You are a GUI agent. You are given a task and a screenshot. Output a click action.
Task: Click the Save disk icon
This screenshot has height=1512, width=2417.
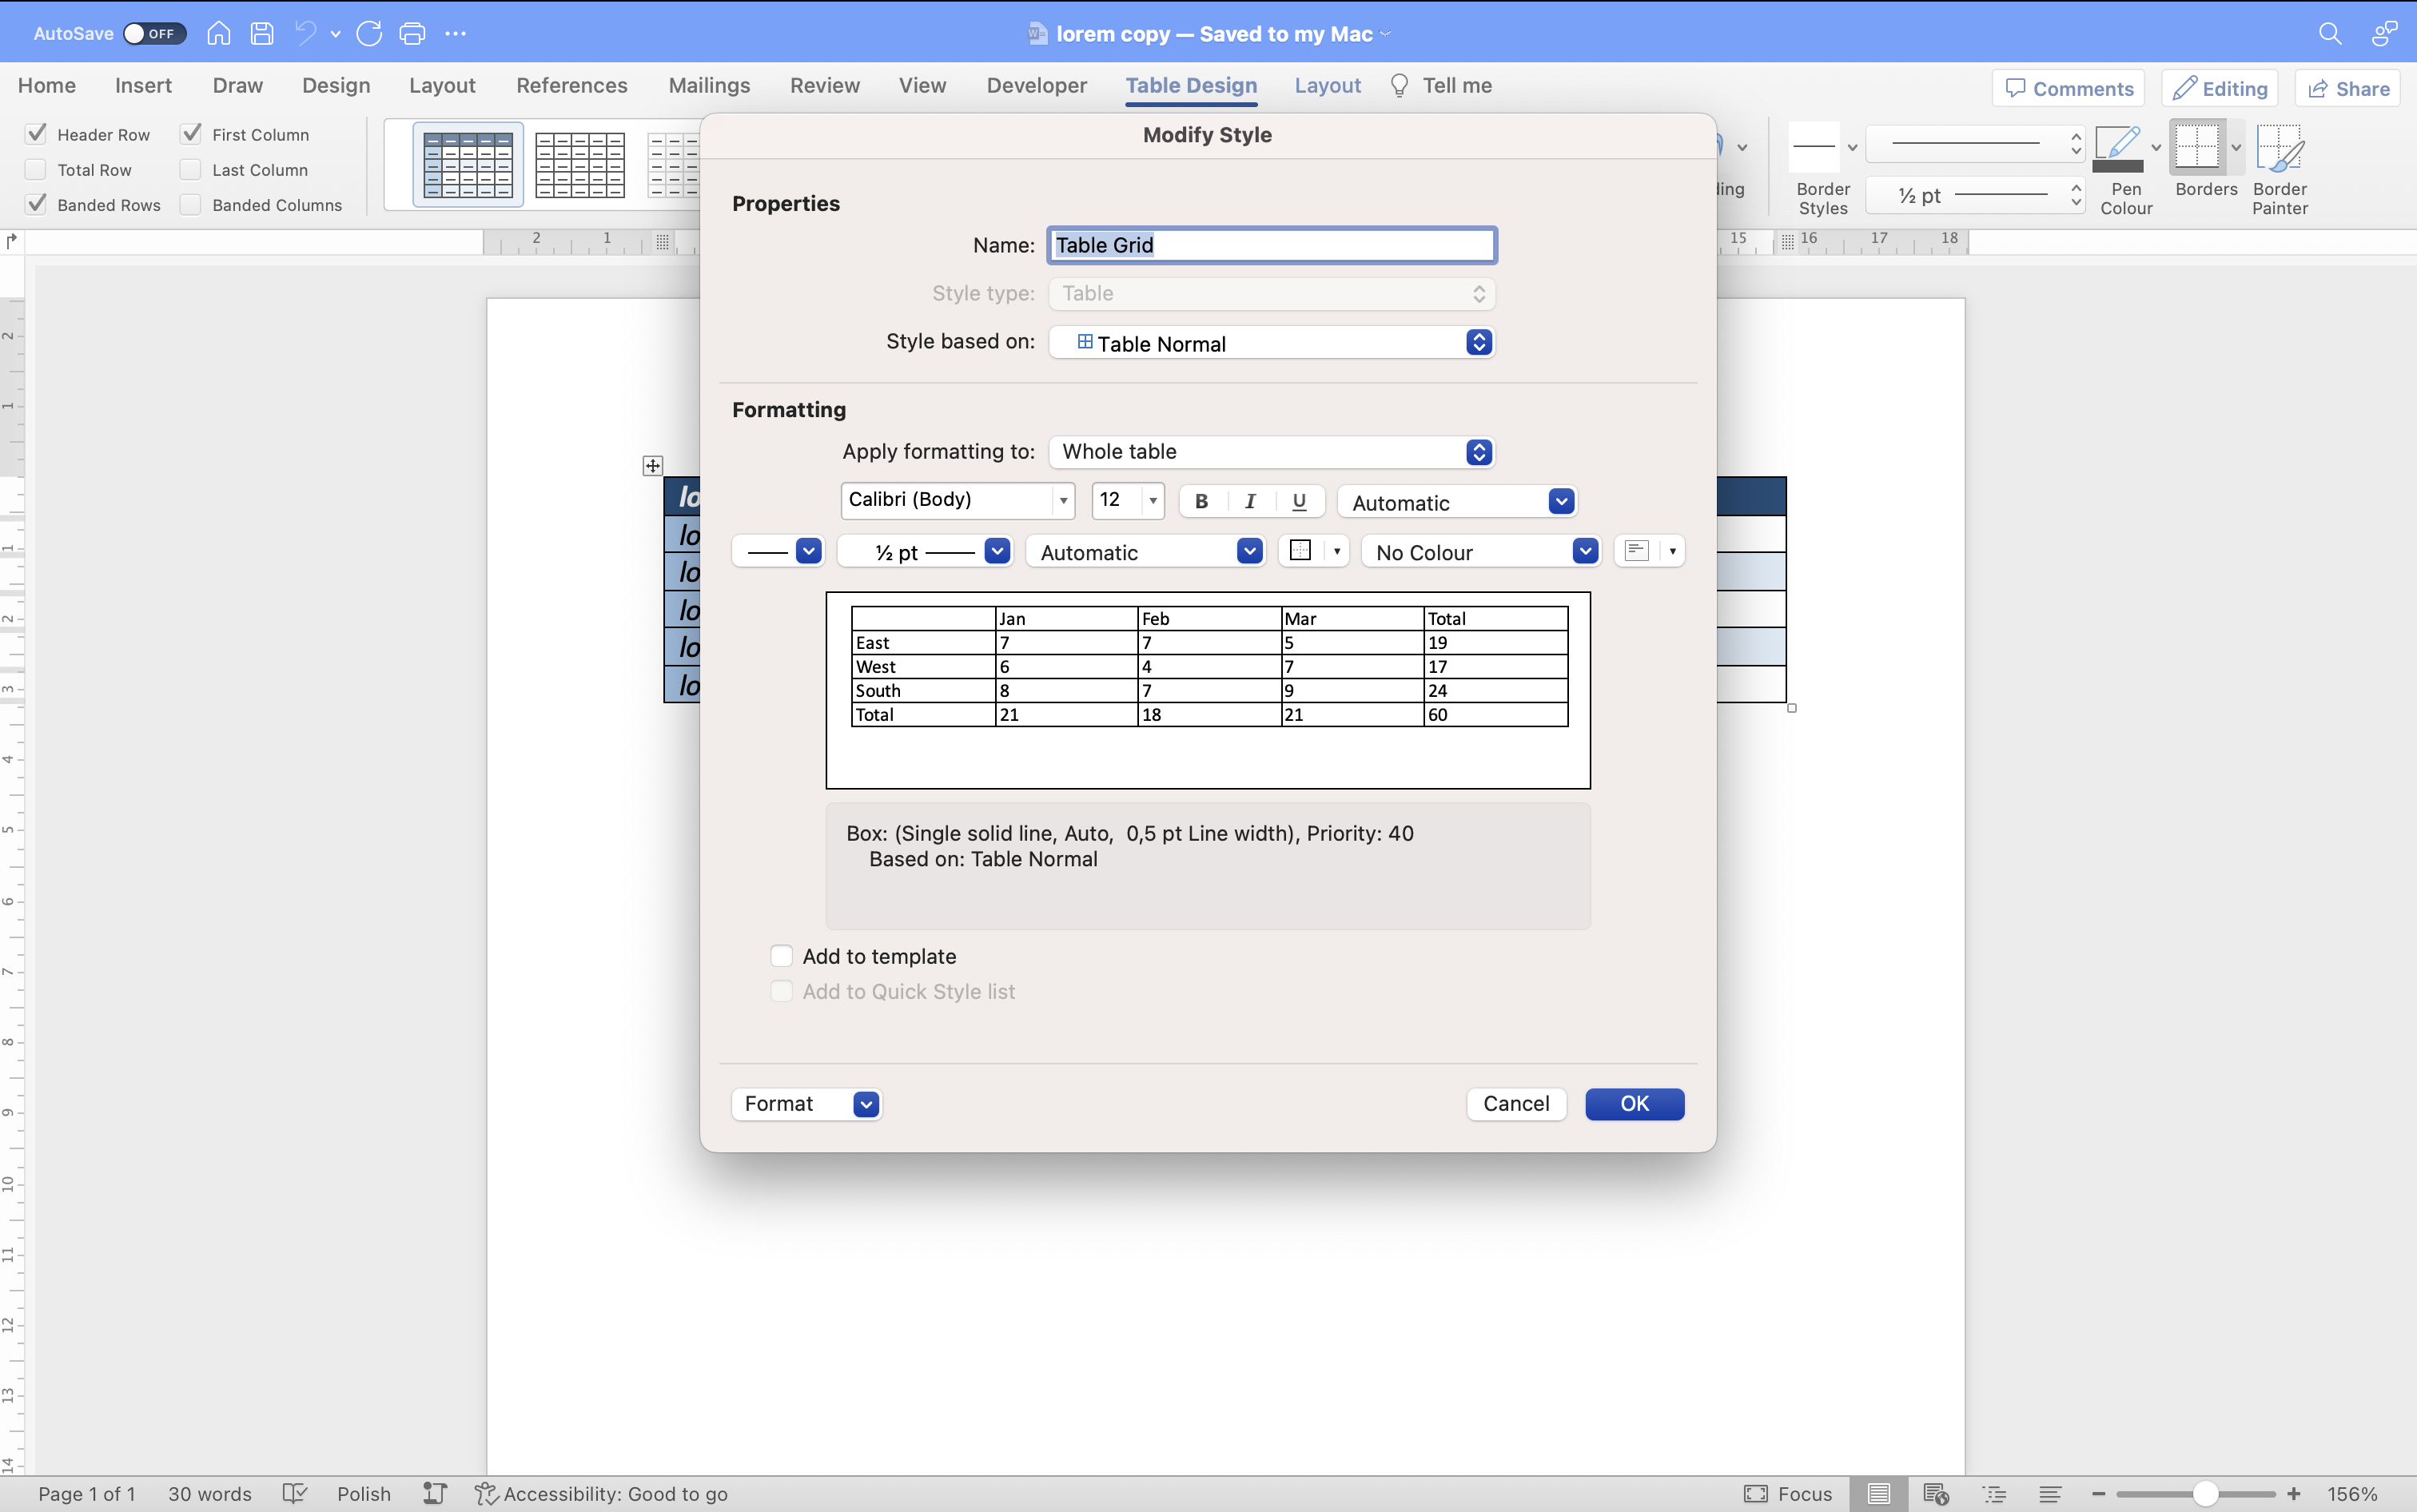pyautogui.click(x=262, y=33)
